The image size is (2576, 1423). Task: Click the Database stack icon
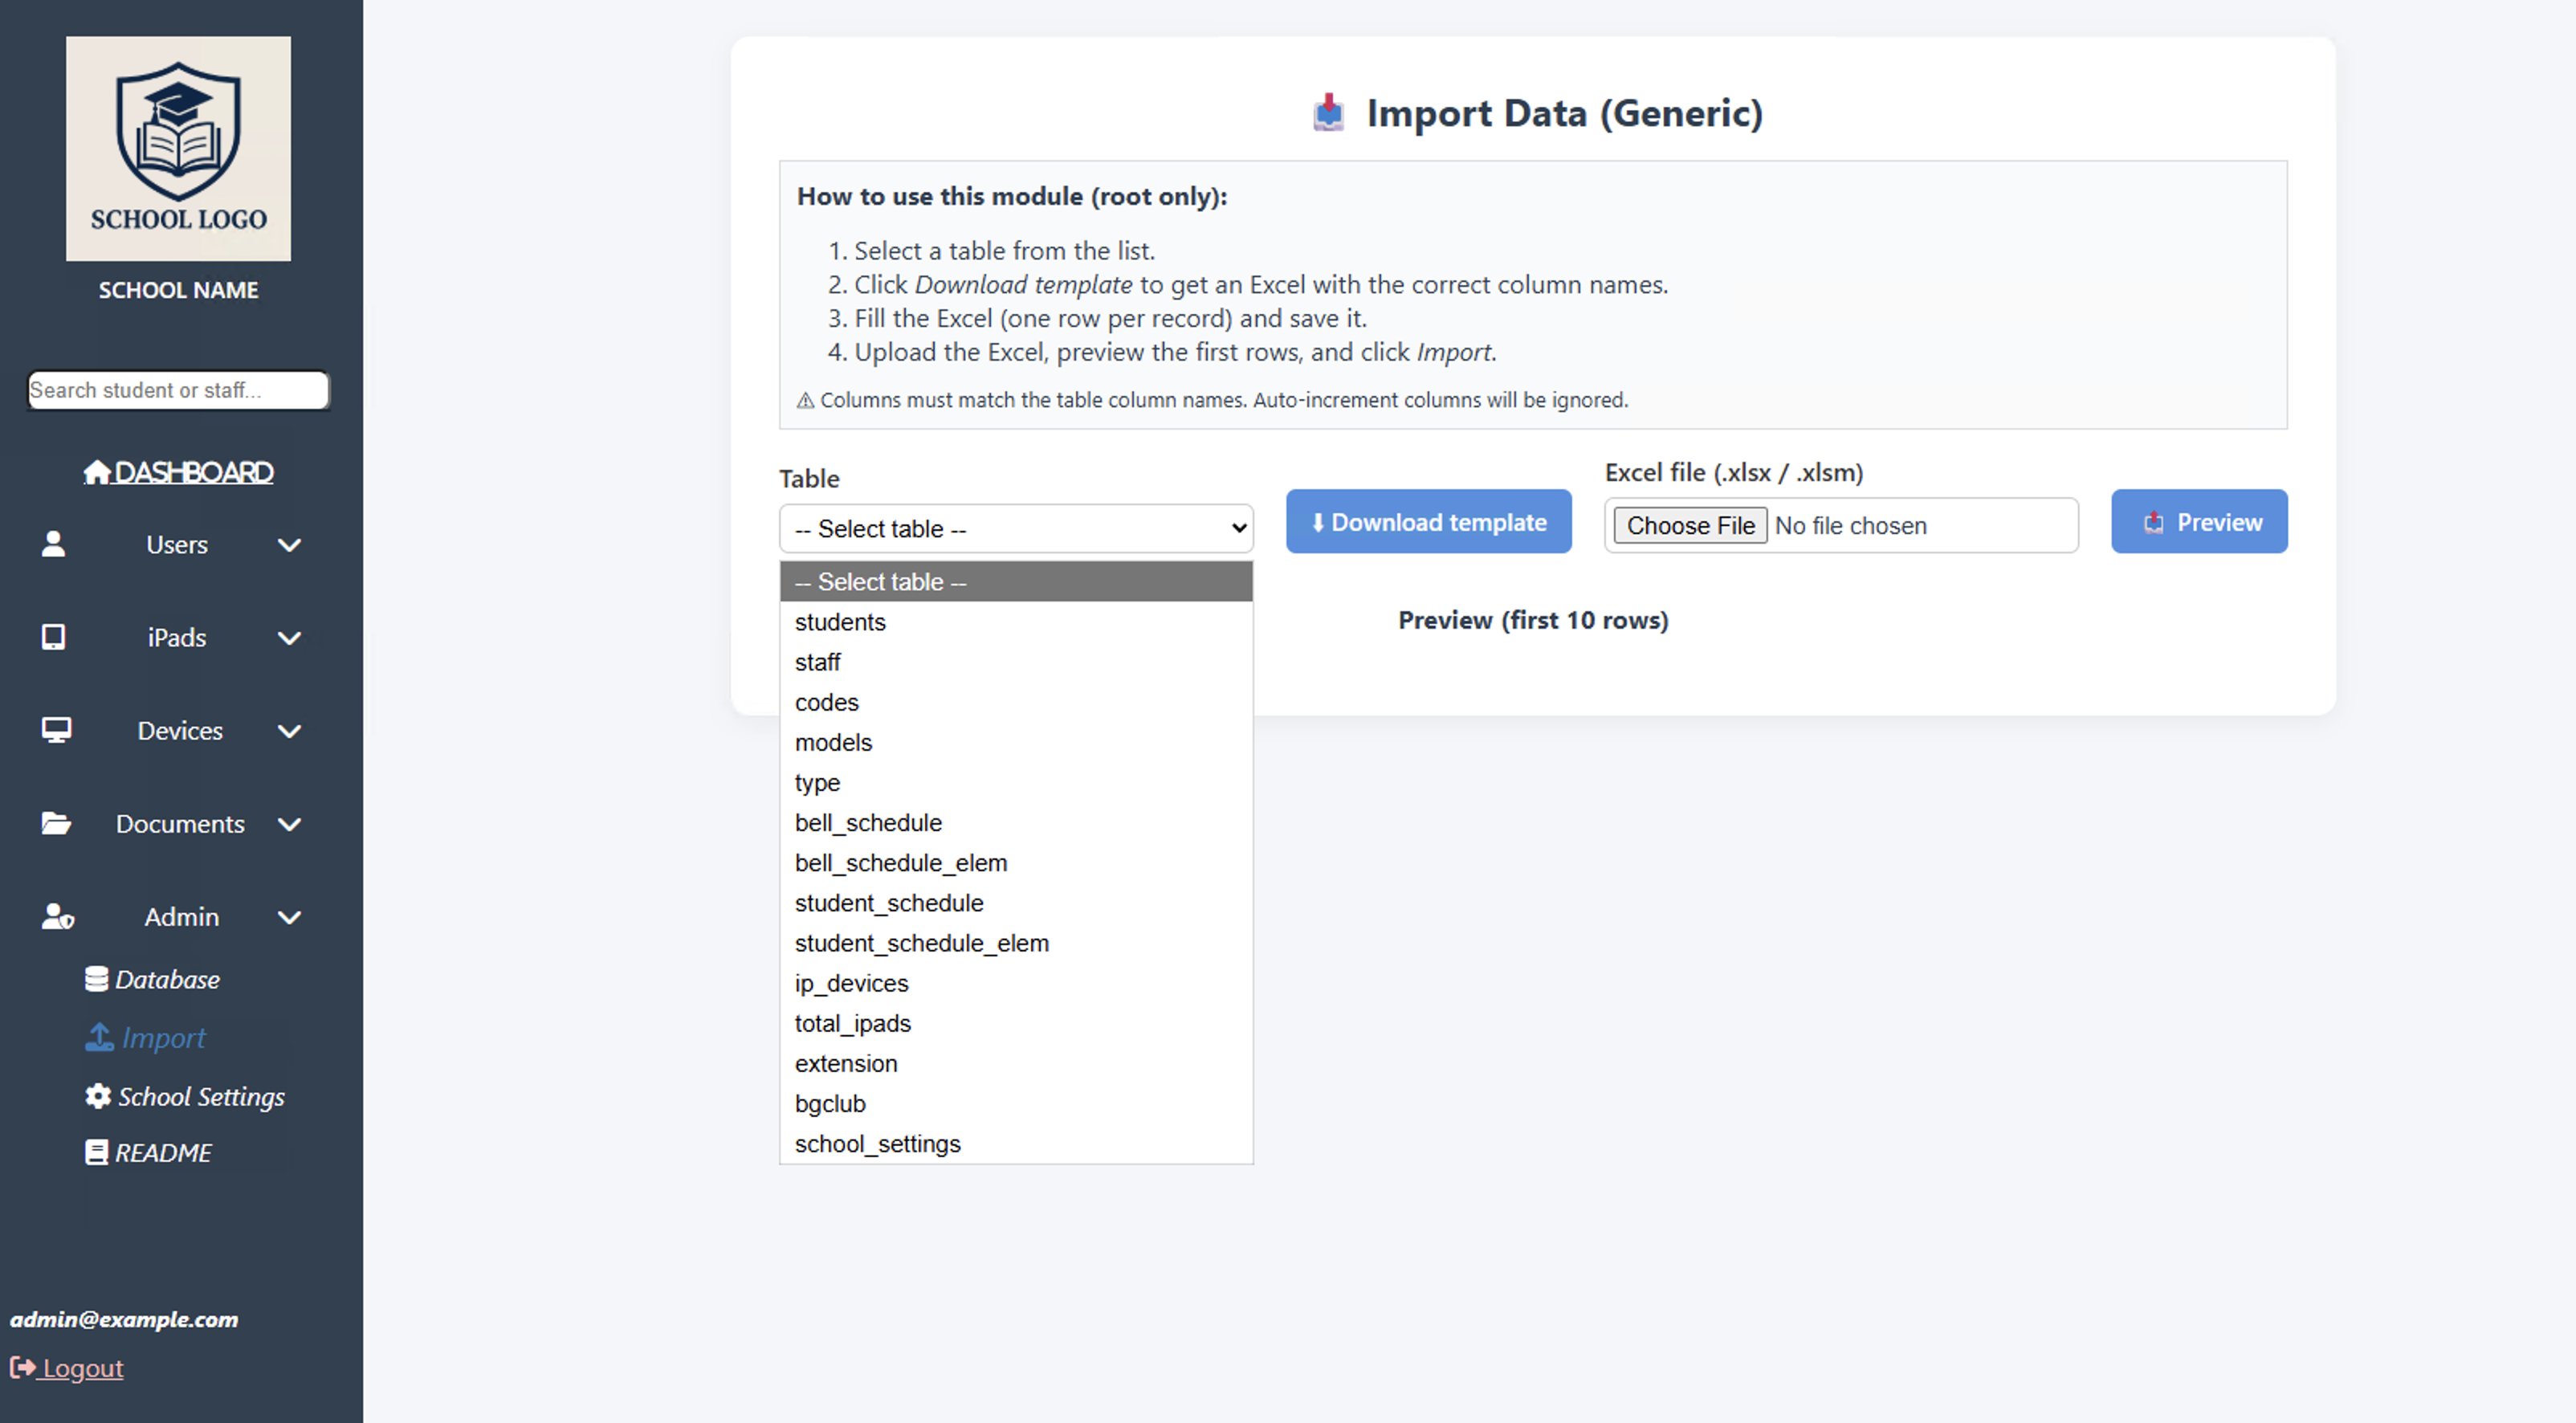(96, 979)
